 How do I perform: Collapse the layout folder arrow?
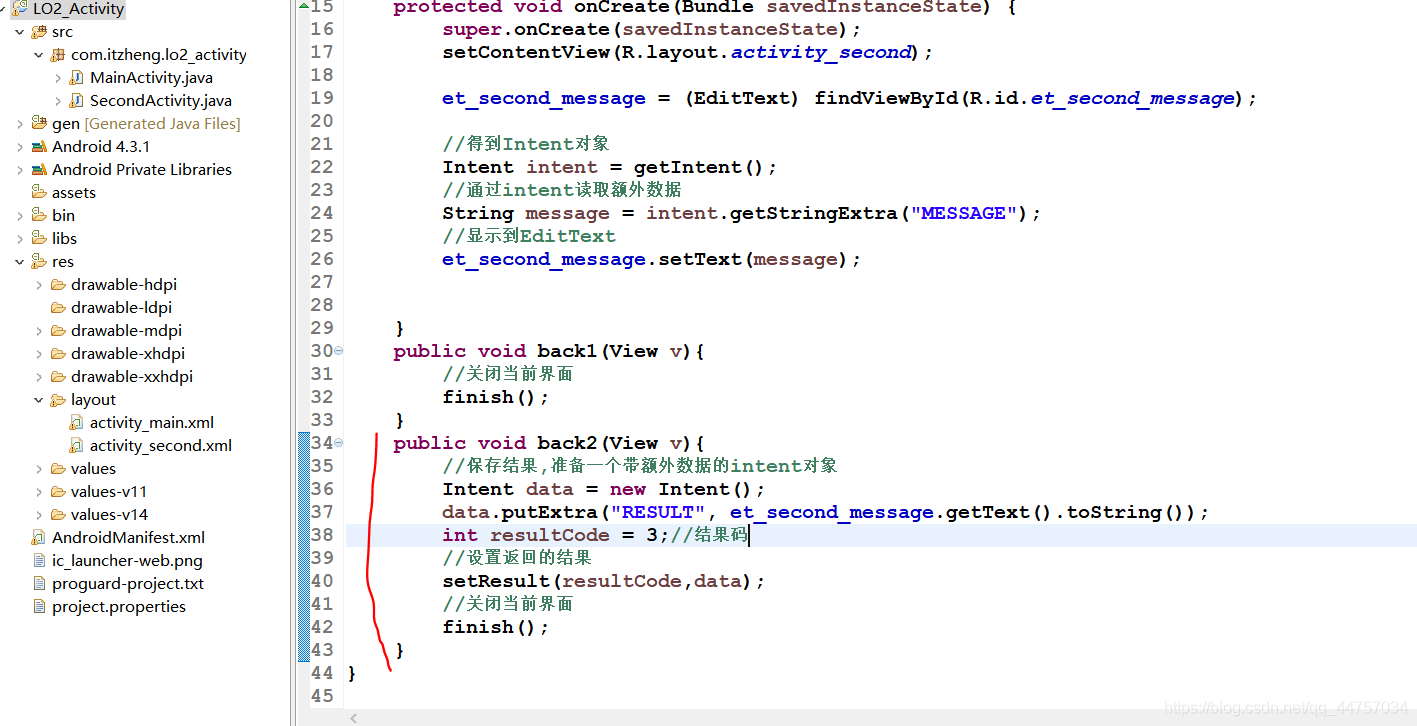(39, 400)
